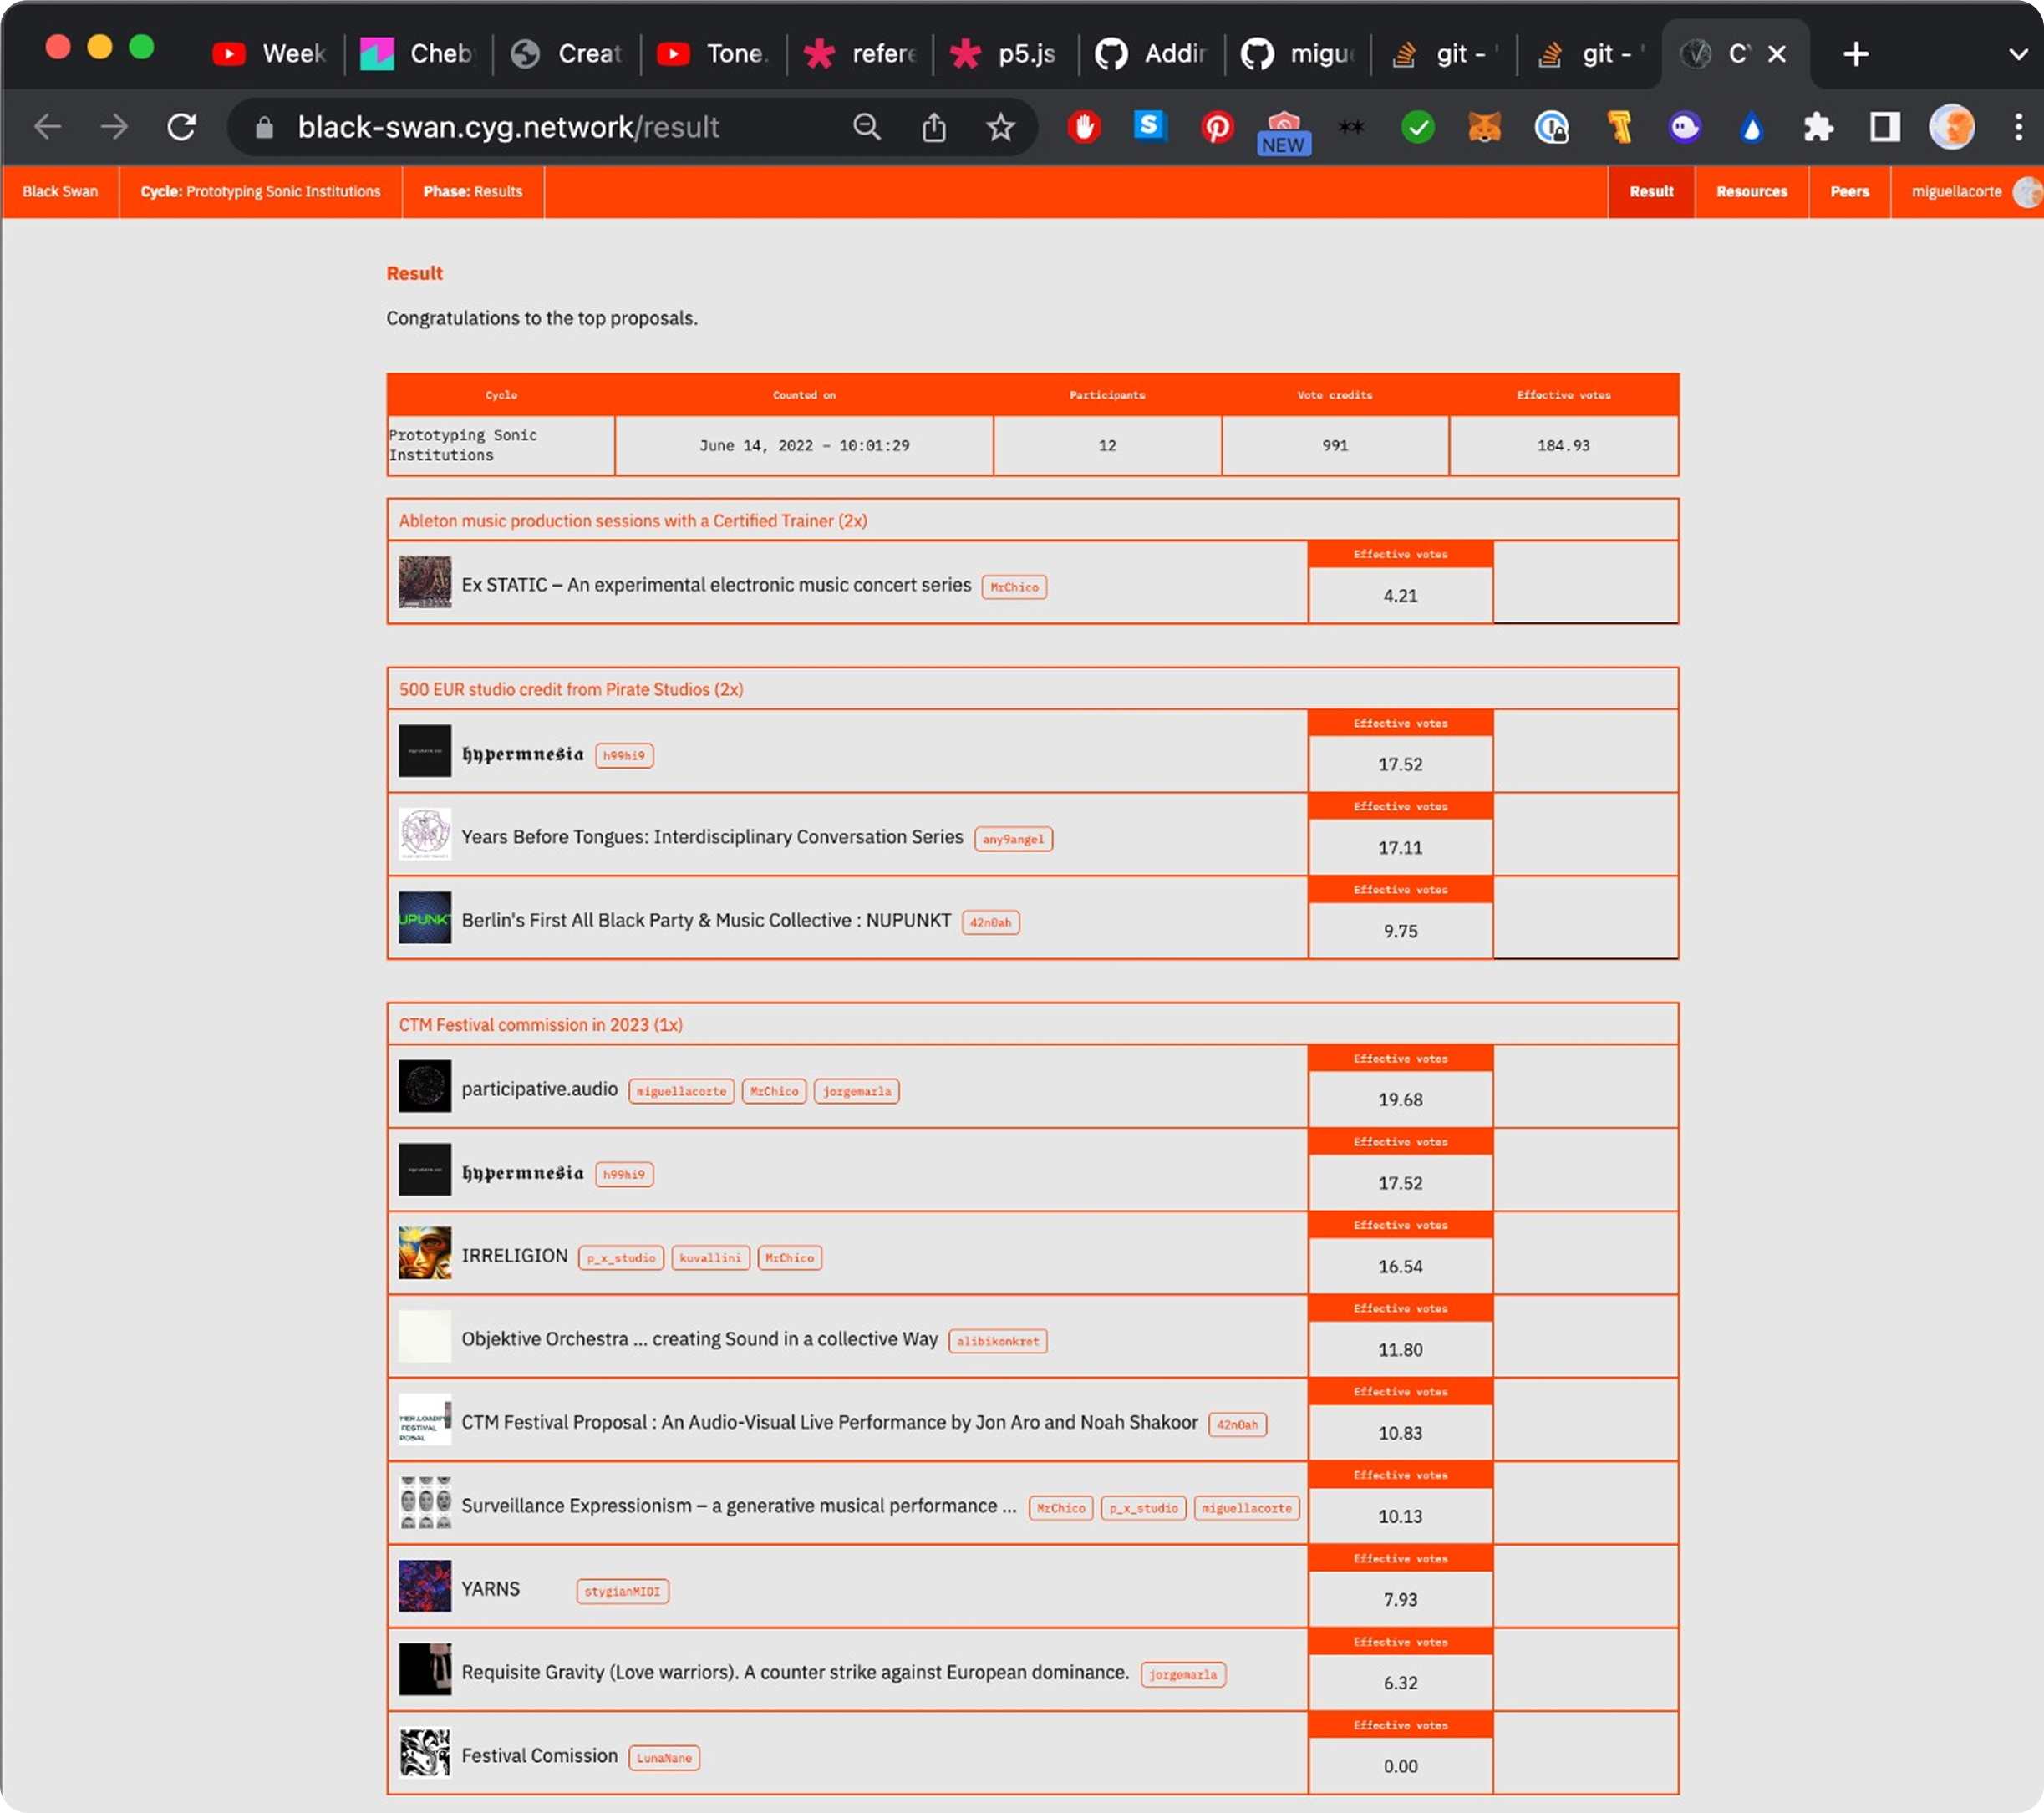The image size is (2044, 1813).
Task: Click the zoom magnifier in address bar
Action: tap(866, 127)
